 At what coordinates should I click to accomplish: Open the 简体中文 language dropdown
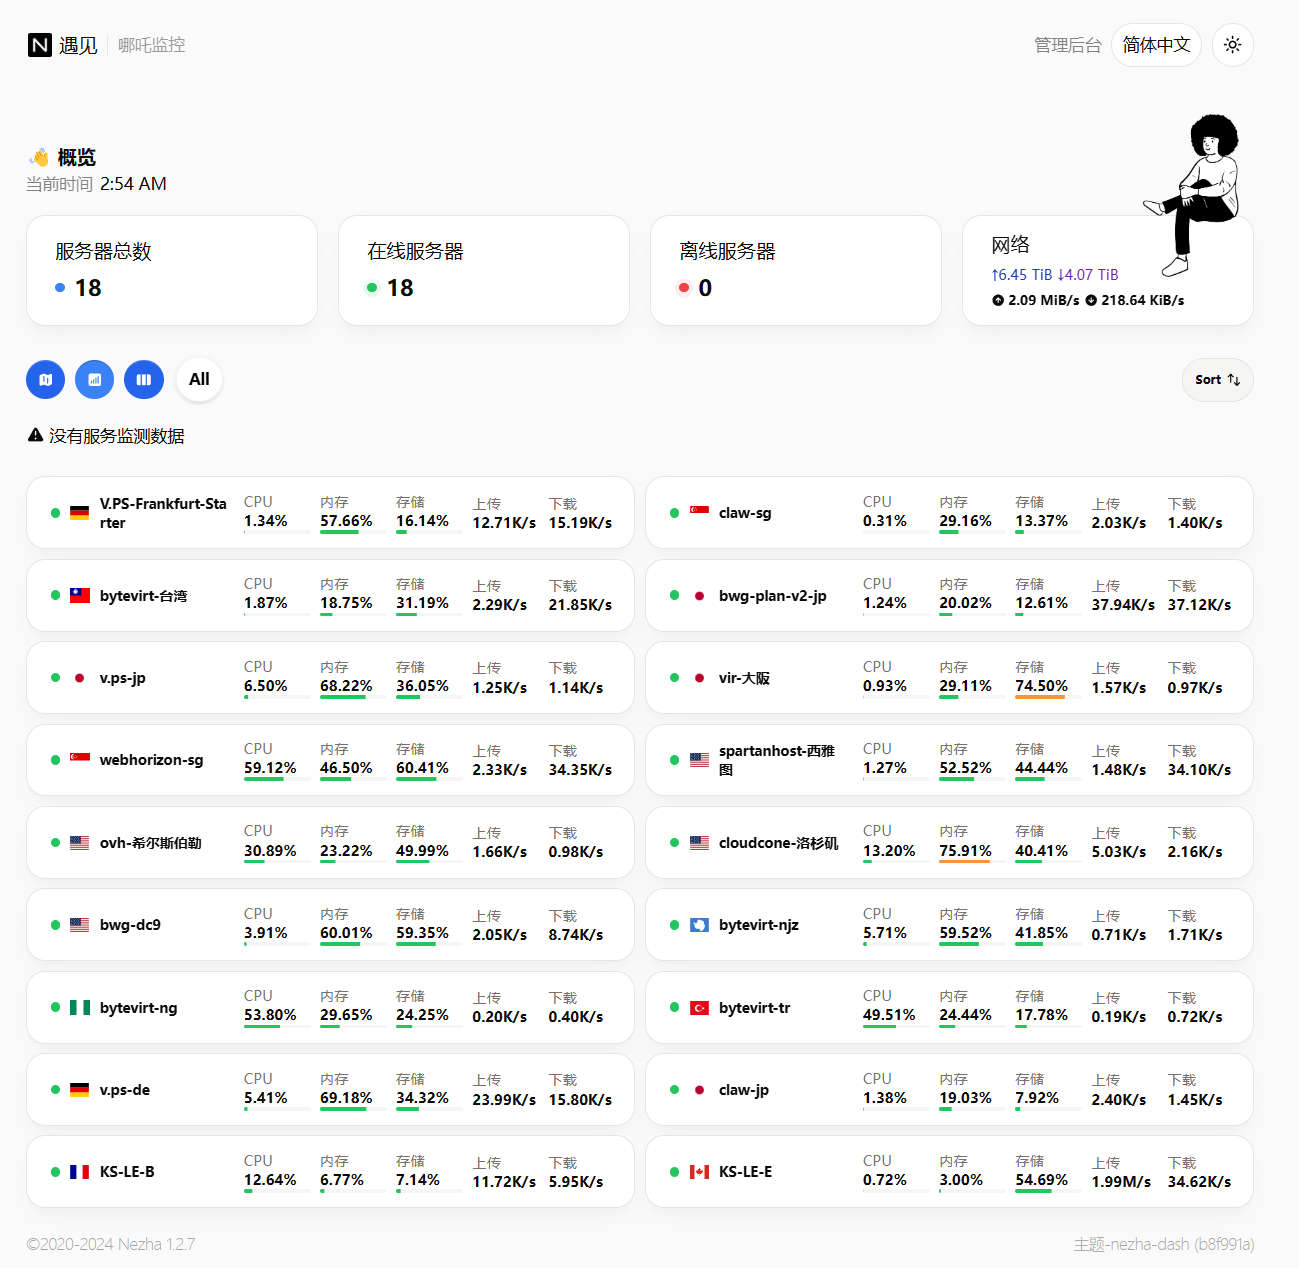[1156, 45]
